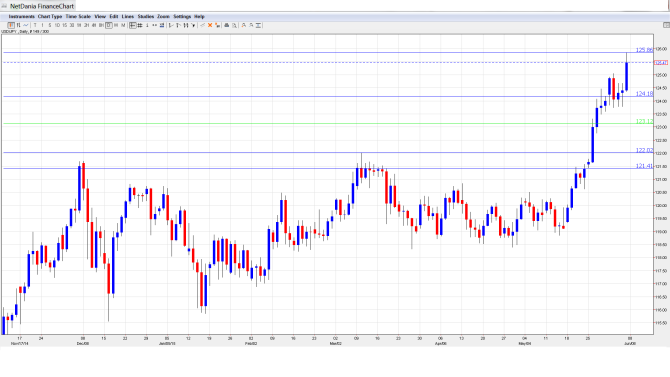Click the blue-dotted A icon

tap(251, 26)
